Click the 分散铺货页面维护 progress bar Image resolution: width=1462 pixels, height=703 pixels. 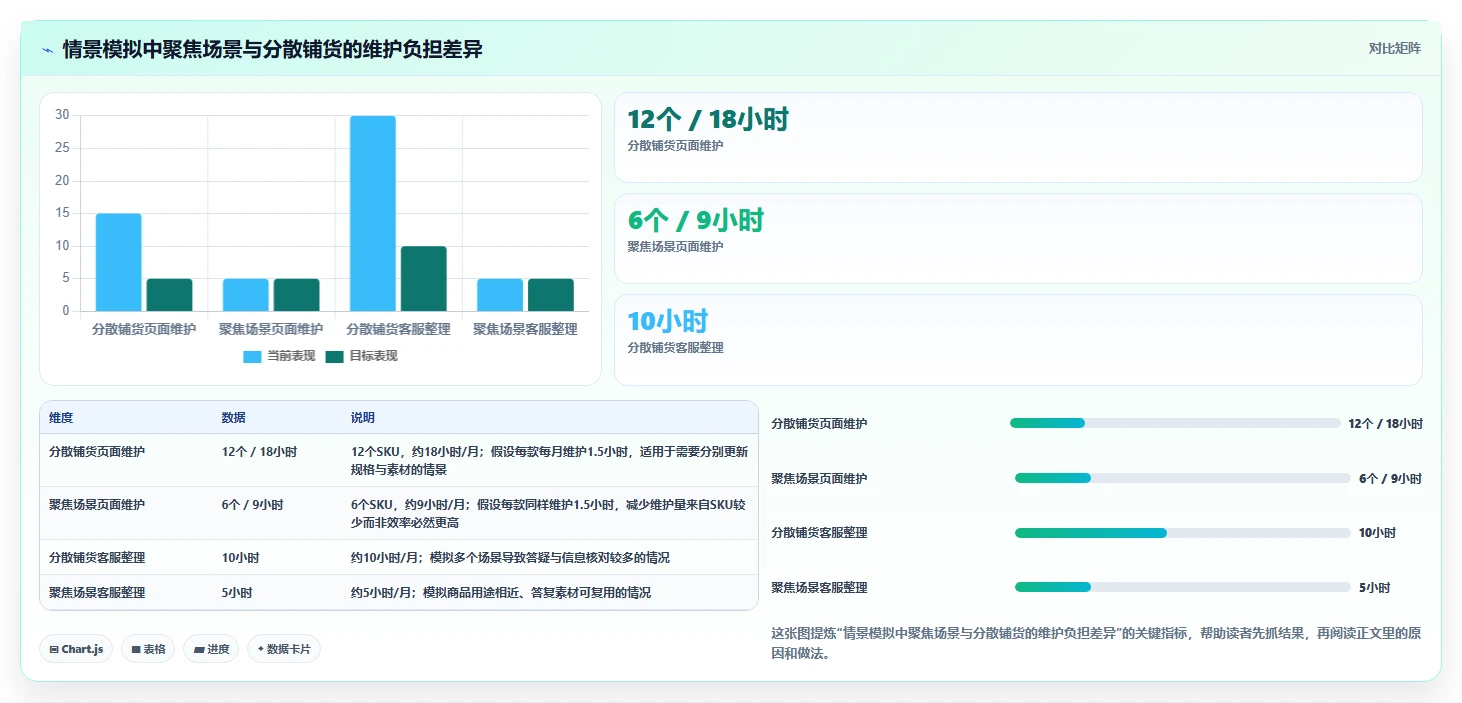coord(1175,423)
